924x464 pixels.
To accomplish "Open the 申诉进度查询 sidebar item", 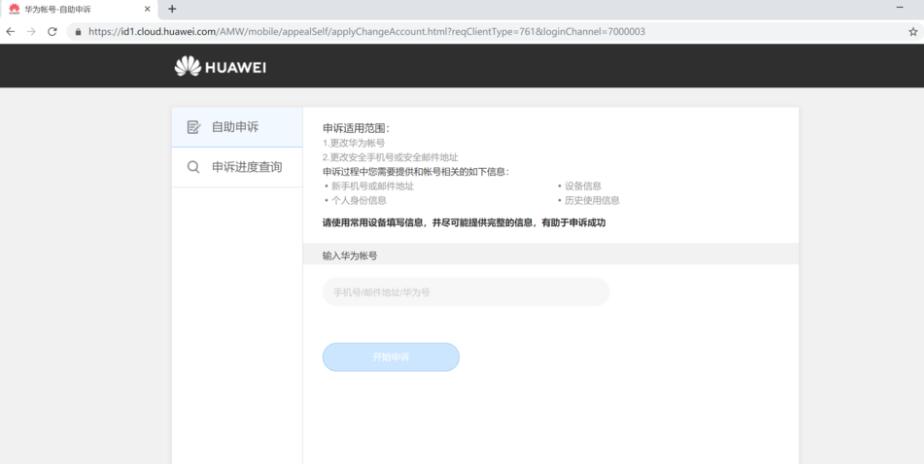I will [x=237, y=167].
